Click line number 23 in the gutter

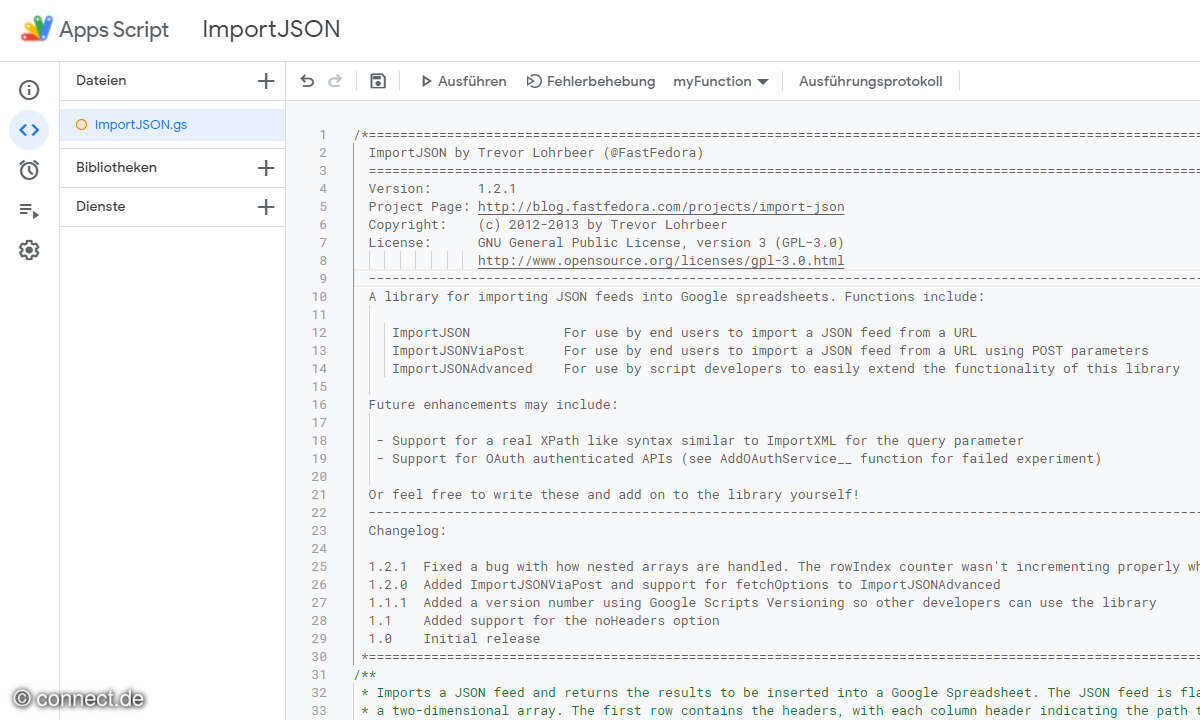pos(319,531)
